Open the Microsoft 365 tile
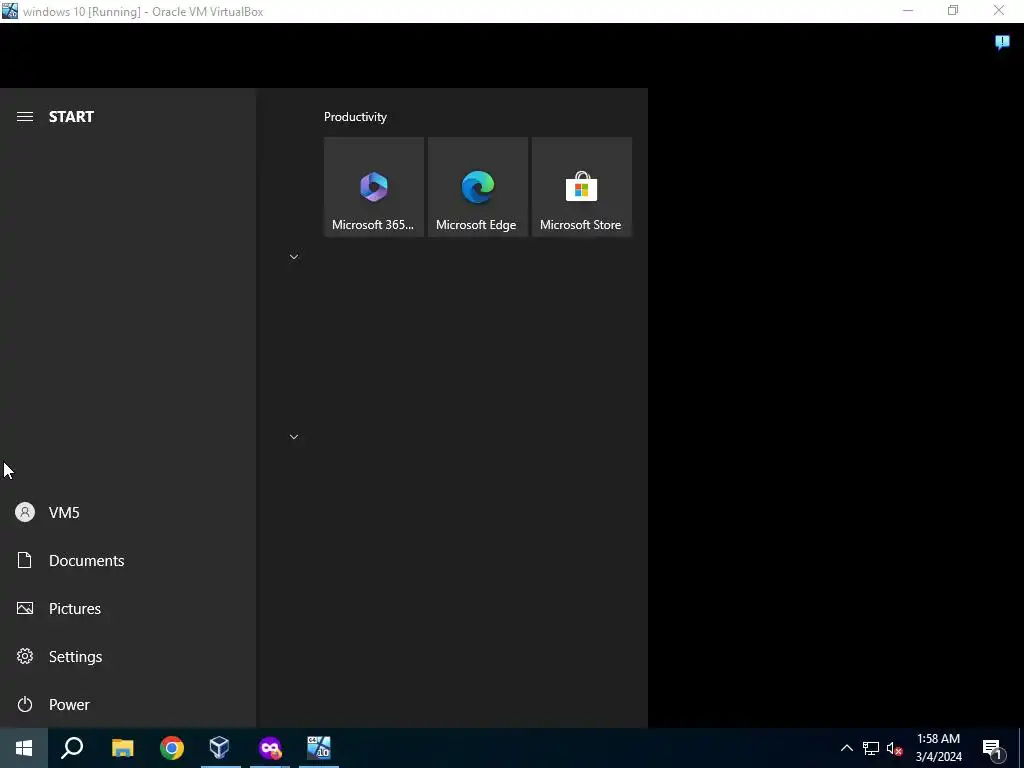This screenshot has width=1024, height=768. point(374,187)
